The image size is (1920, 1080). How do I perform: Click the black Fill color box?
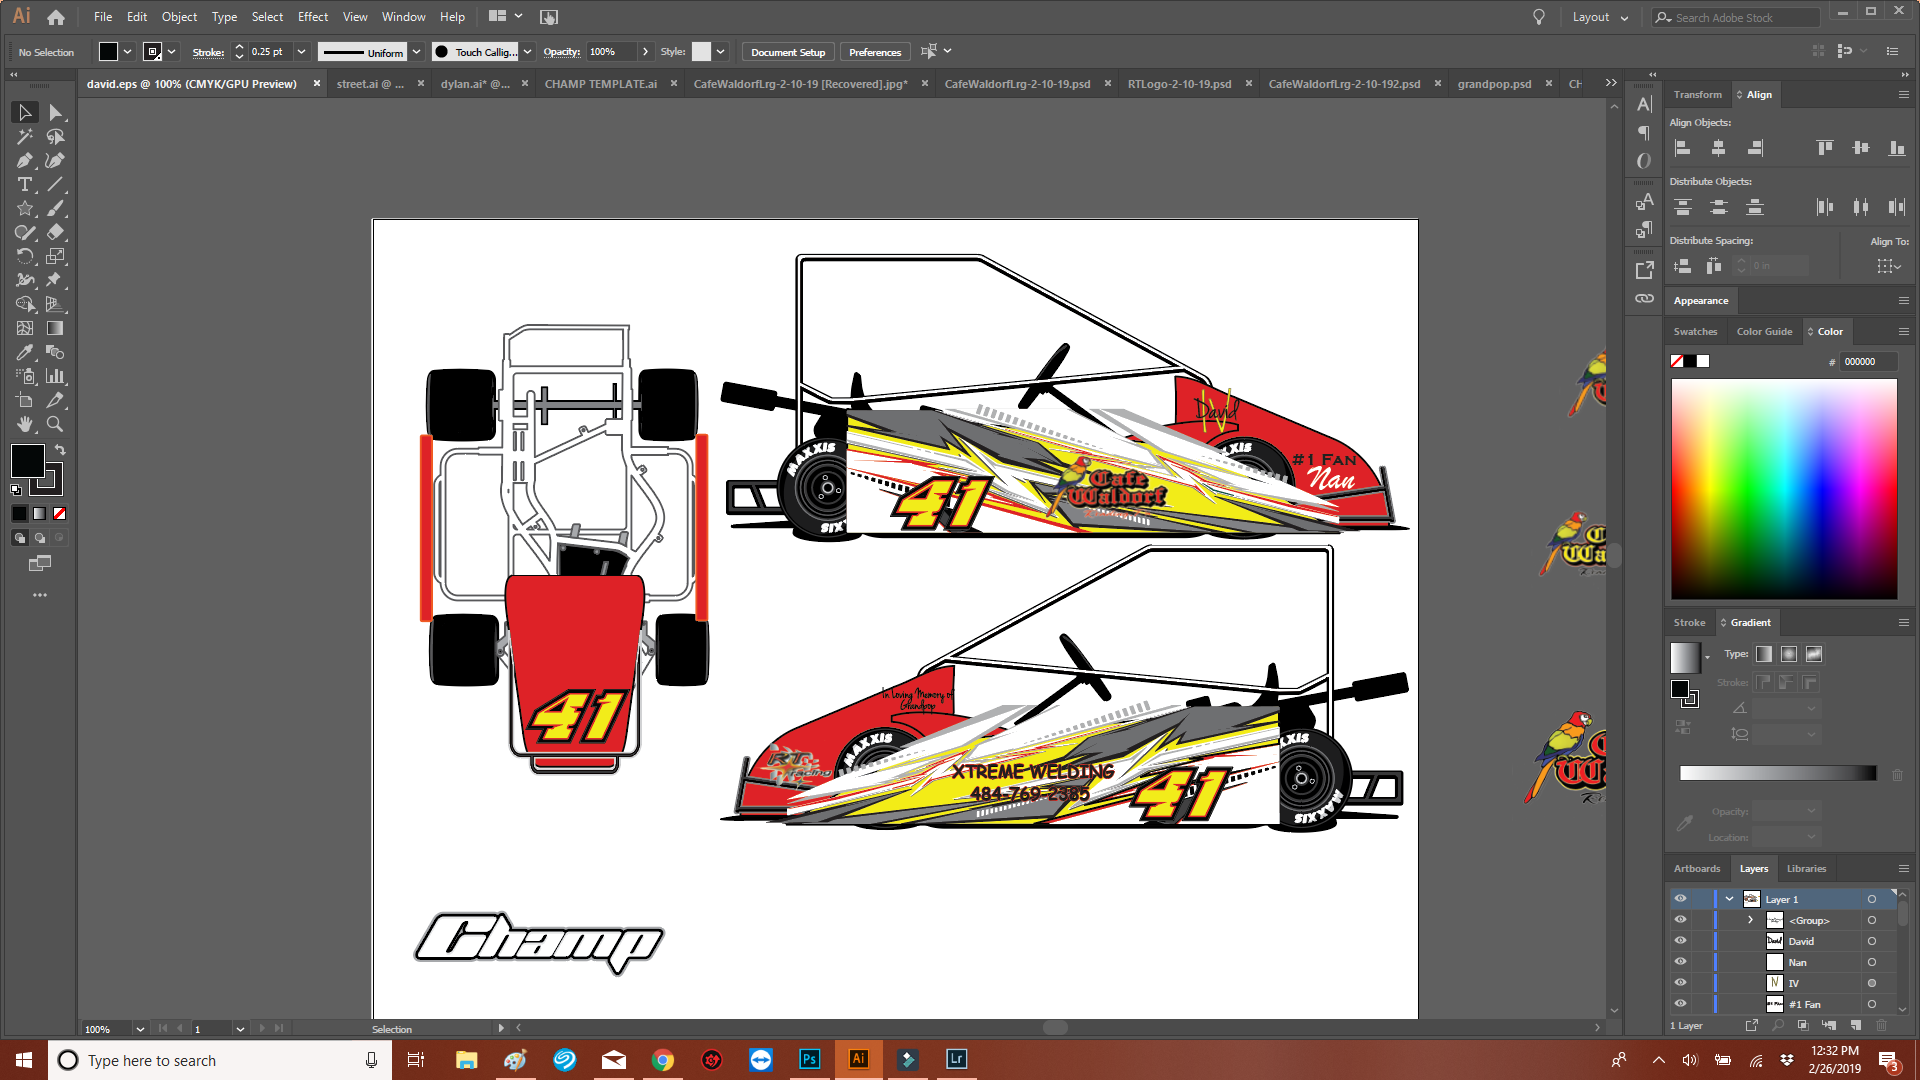pyautogui.click(x=27, y=461)
